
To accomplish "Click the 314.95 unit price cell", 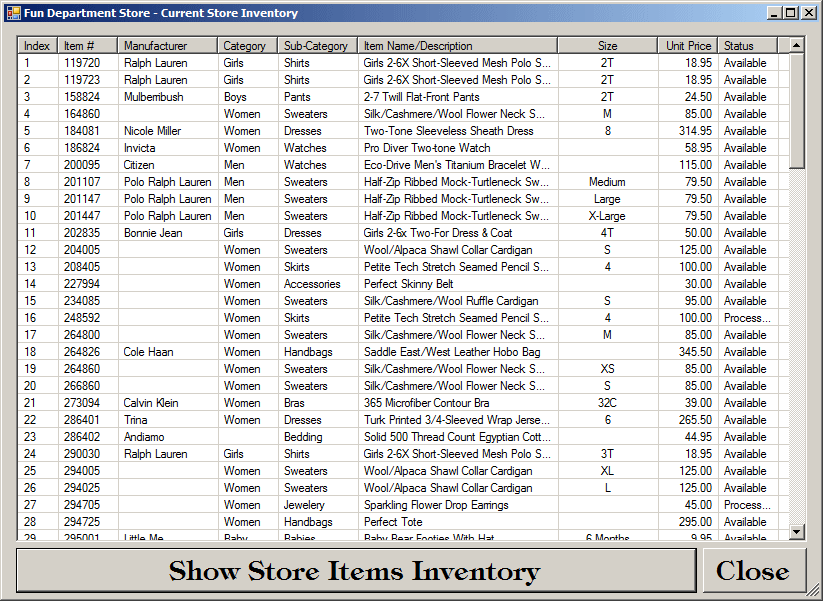I will pyautogui.click(x=695, y=131).
